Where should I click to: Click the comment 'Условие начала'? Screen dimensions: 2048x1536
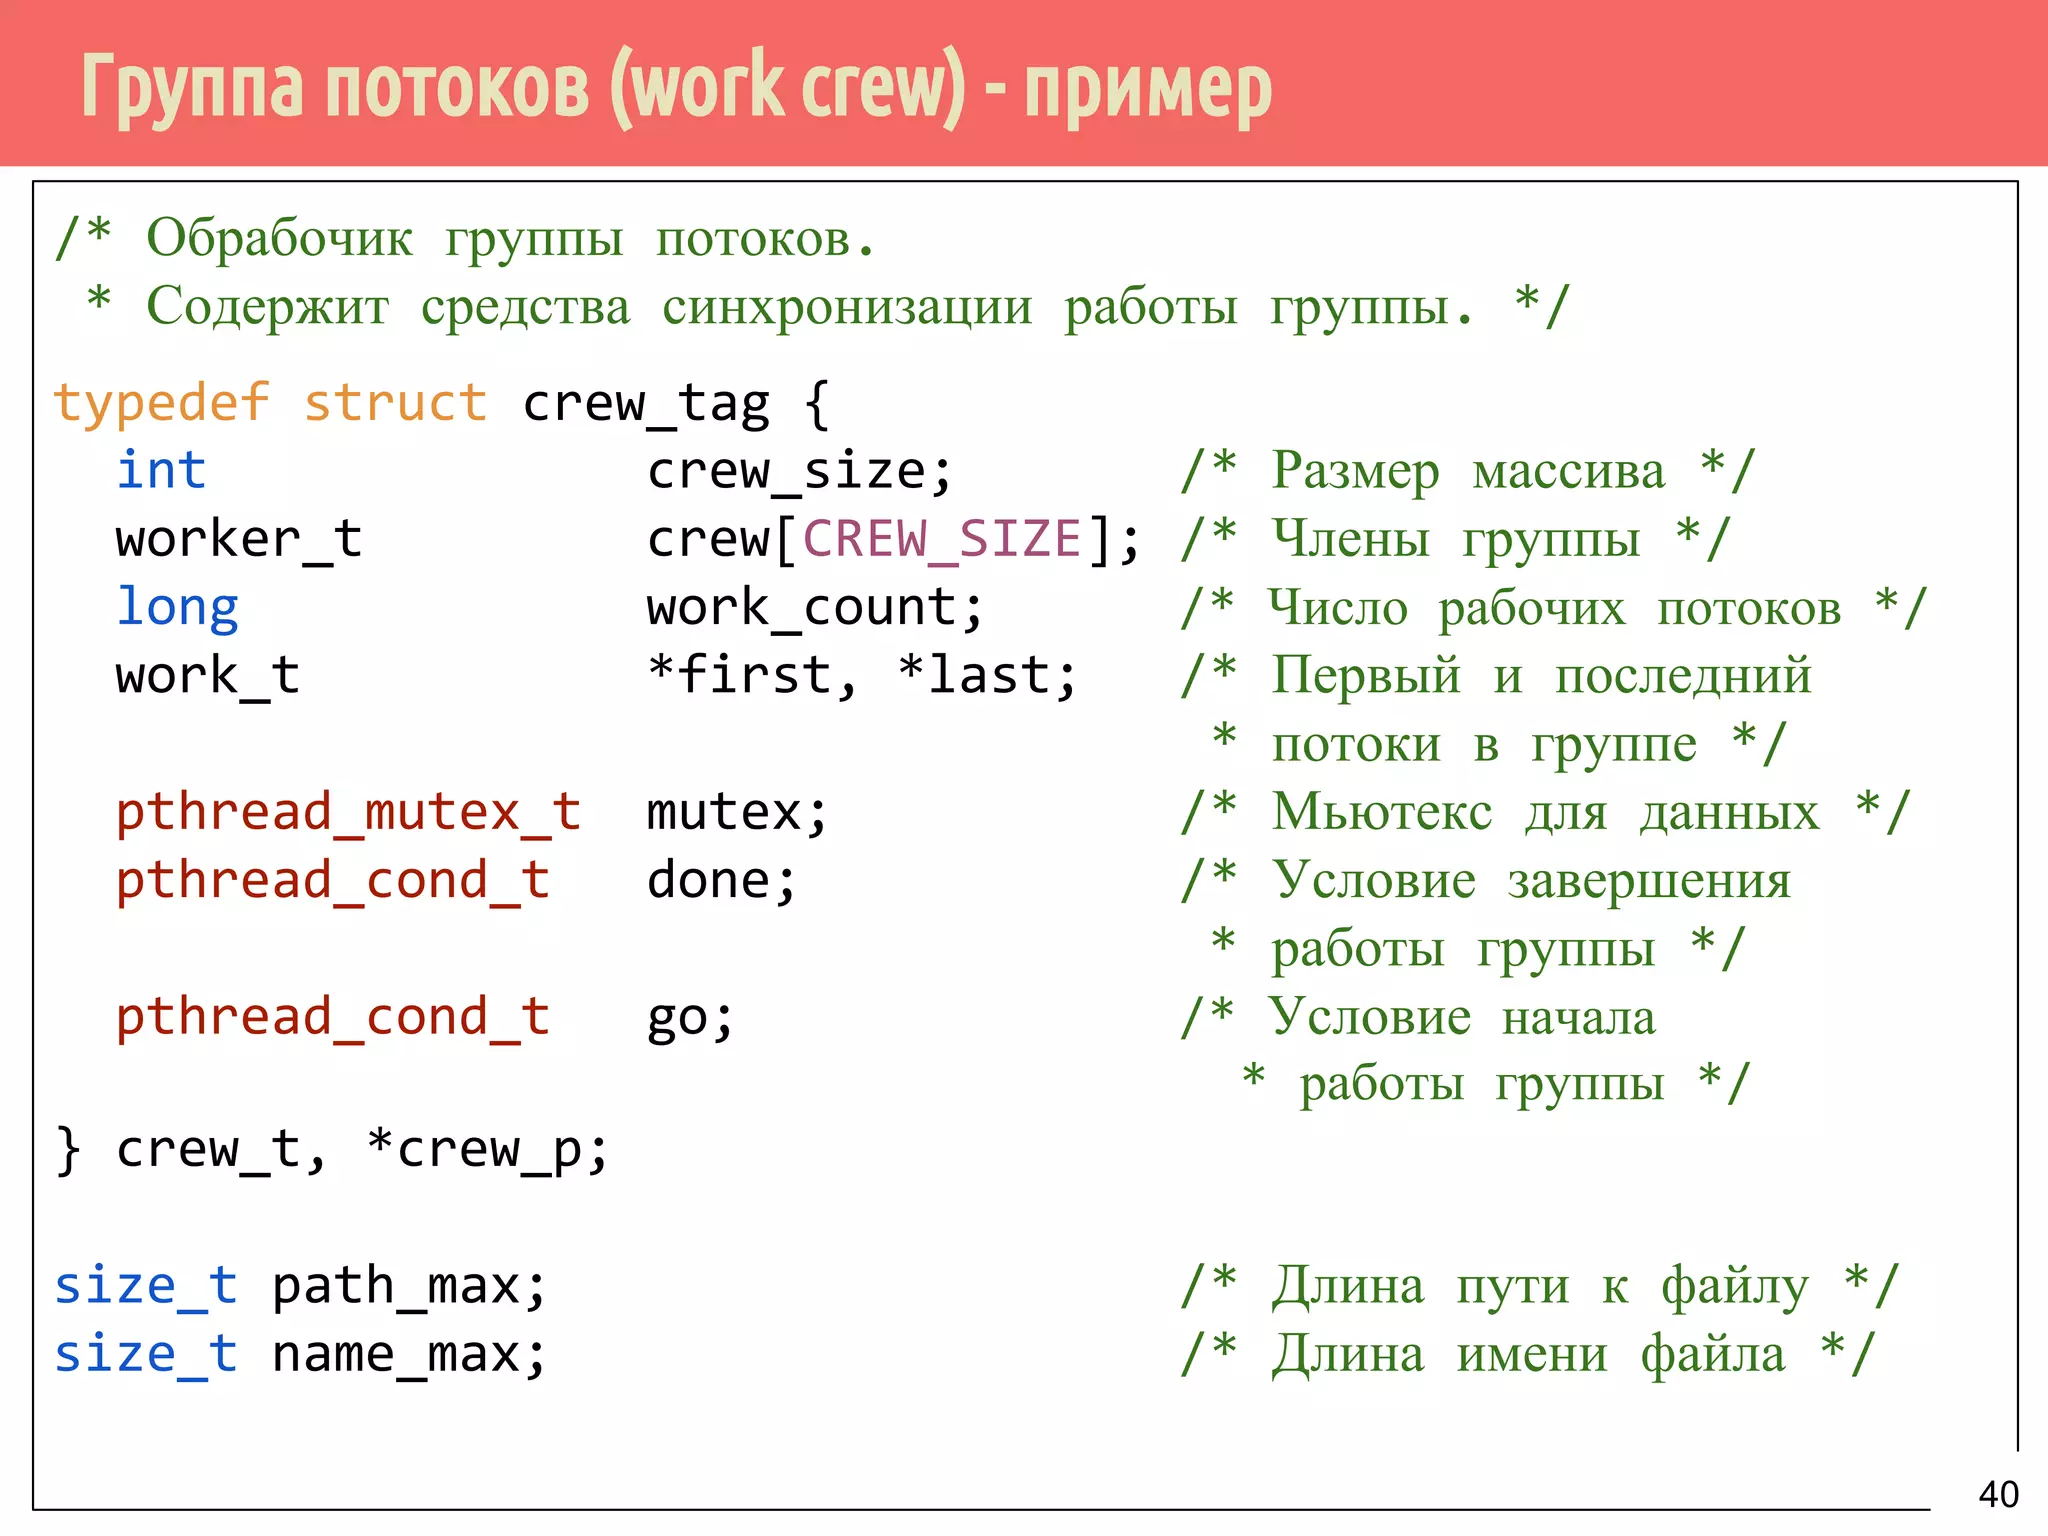tap(1462, 1017)
